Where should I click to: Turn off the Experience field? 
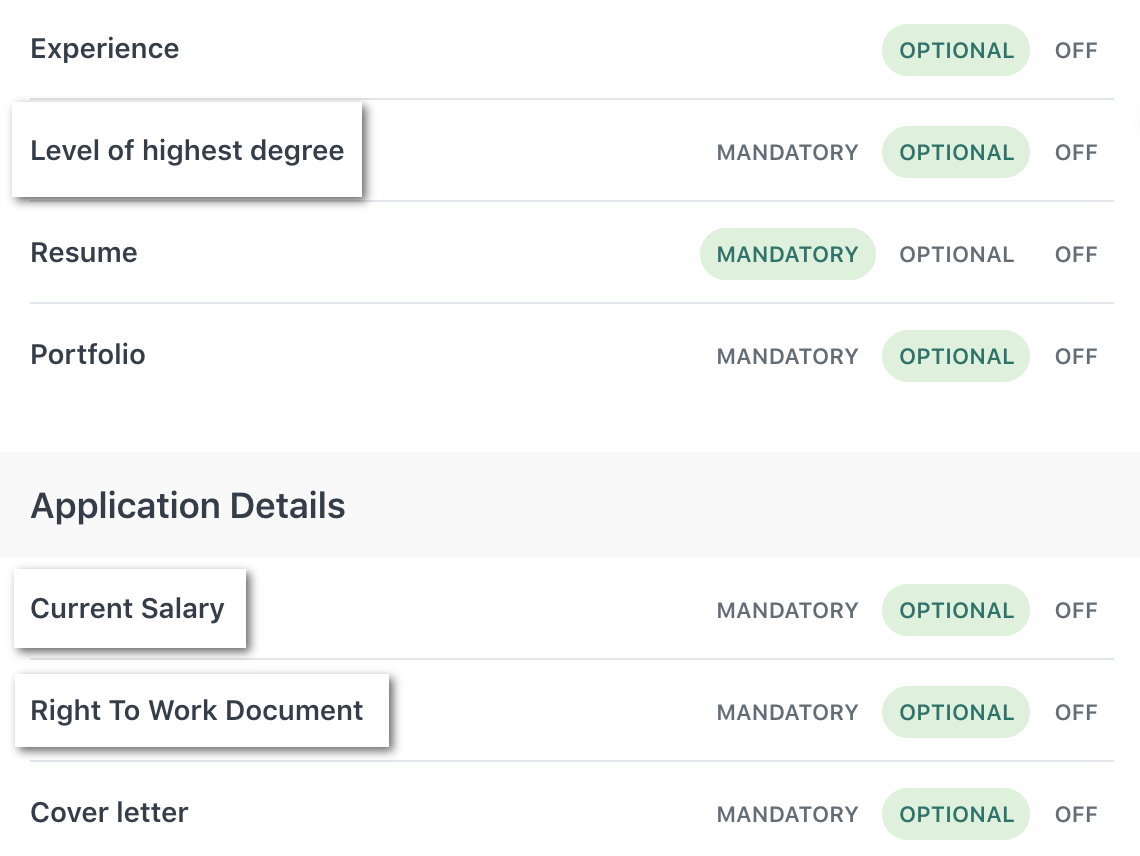[1075, 50]
